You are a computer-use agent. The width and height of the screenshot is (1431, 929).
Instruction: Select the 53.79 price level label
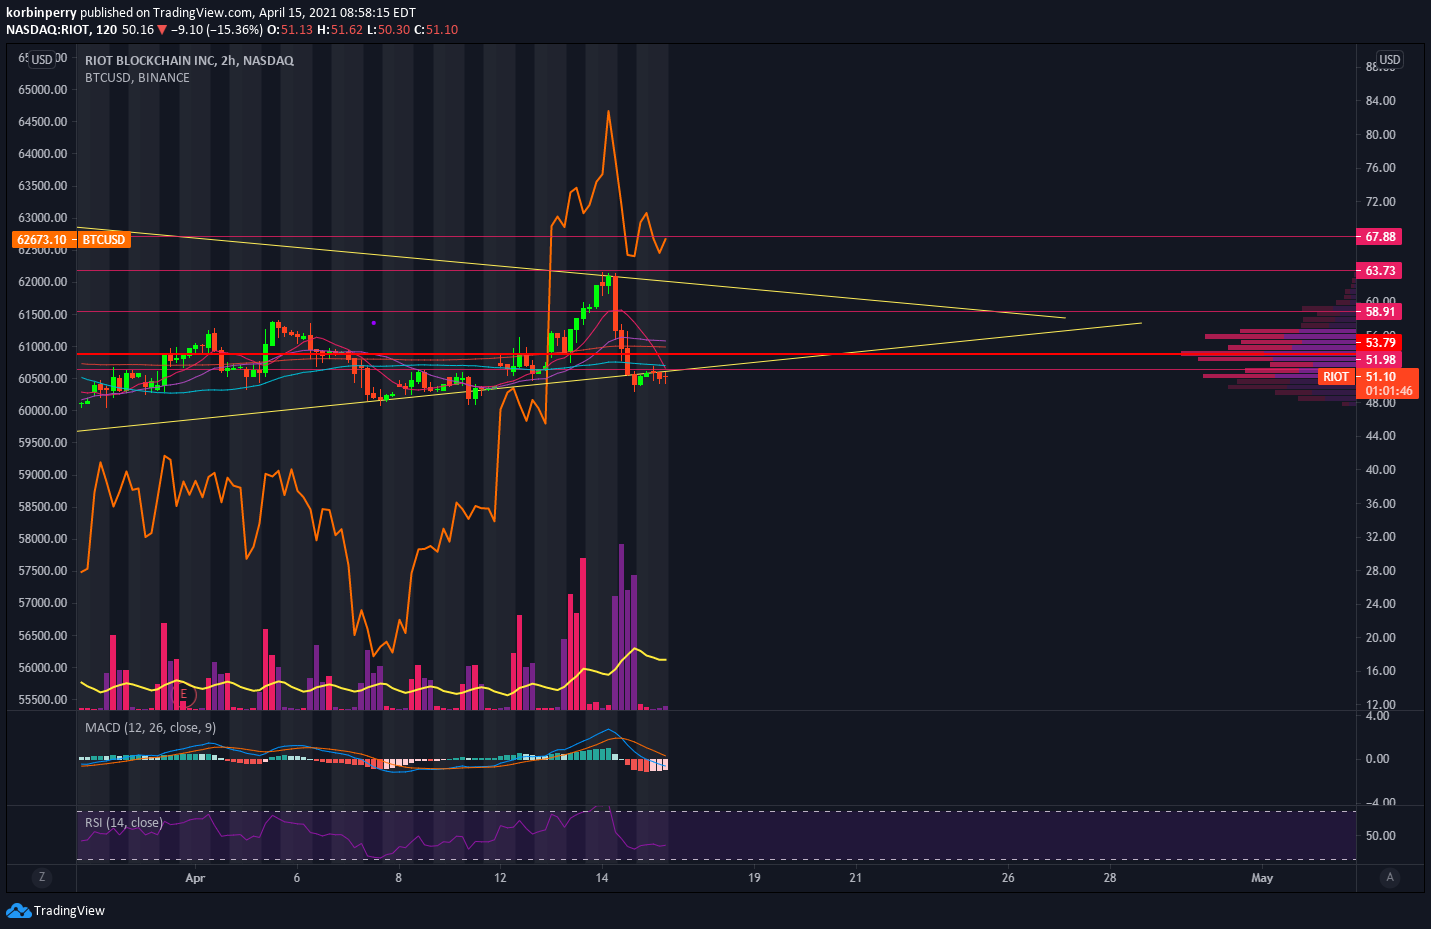pyautogui.click(x=1380, y=343)
